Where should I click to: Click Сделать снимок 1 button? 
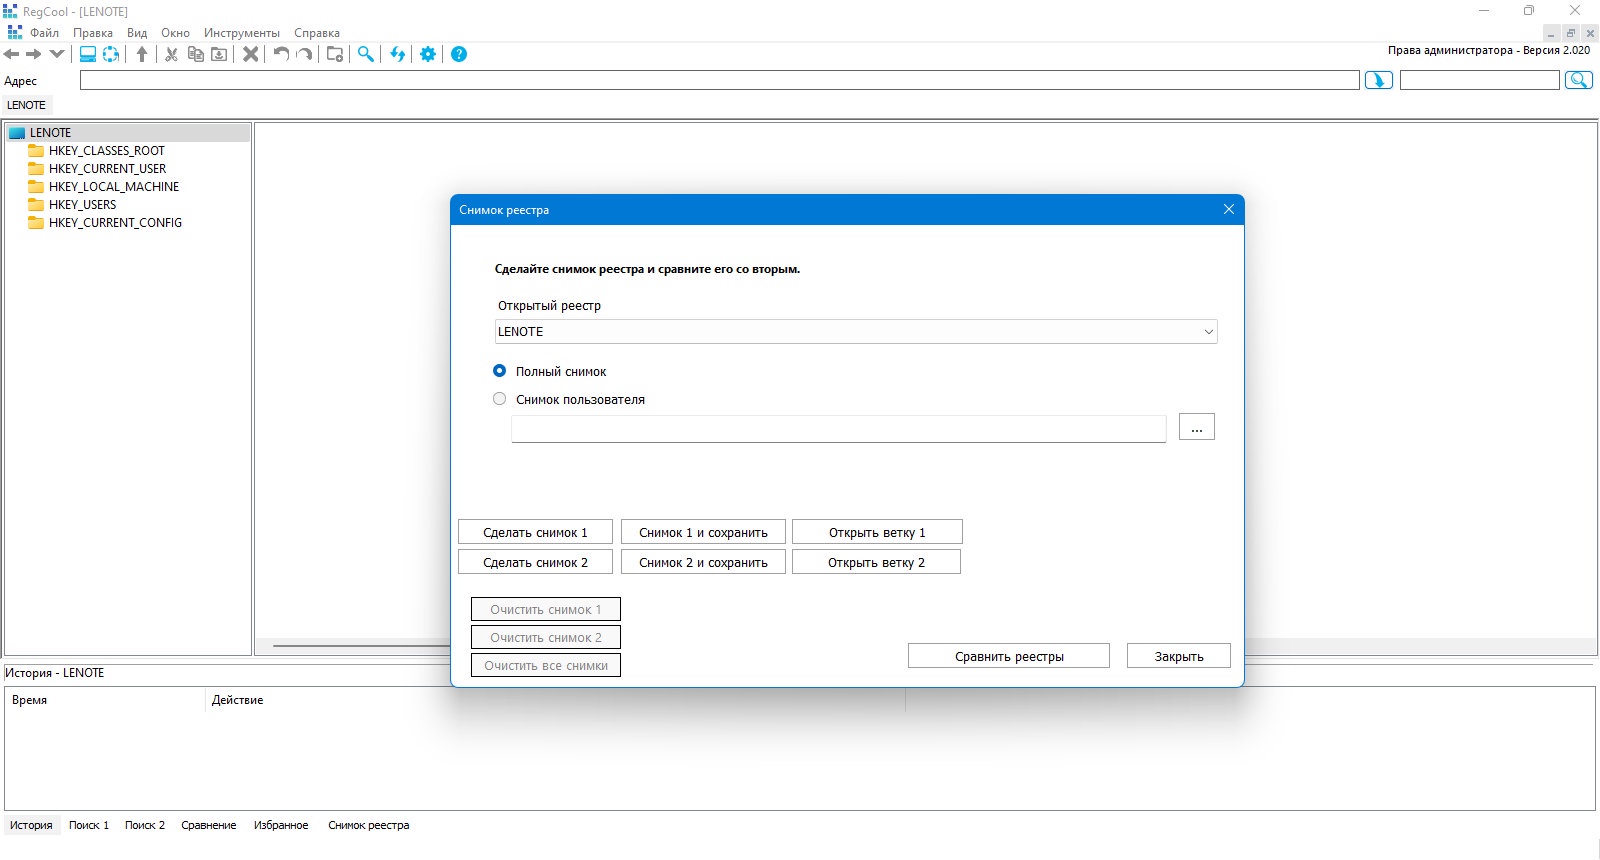pos(535,532)
